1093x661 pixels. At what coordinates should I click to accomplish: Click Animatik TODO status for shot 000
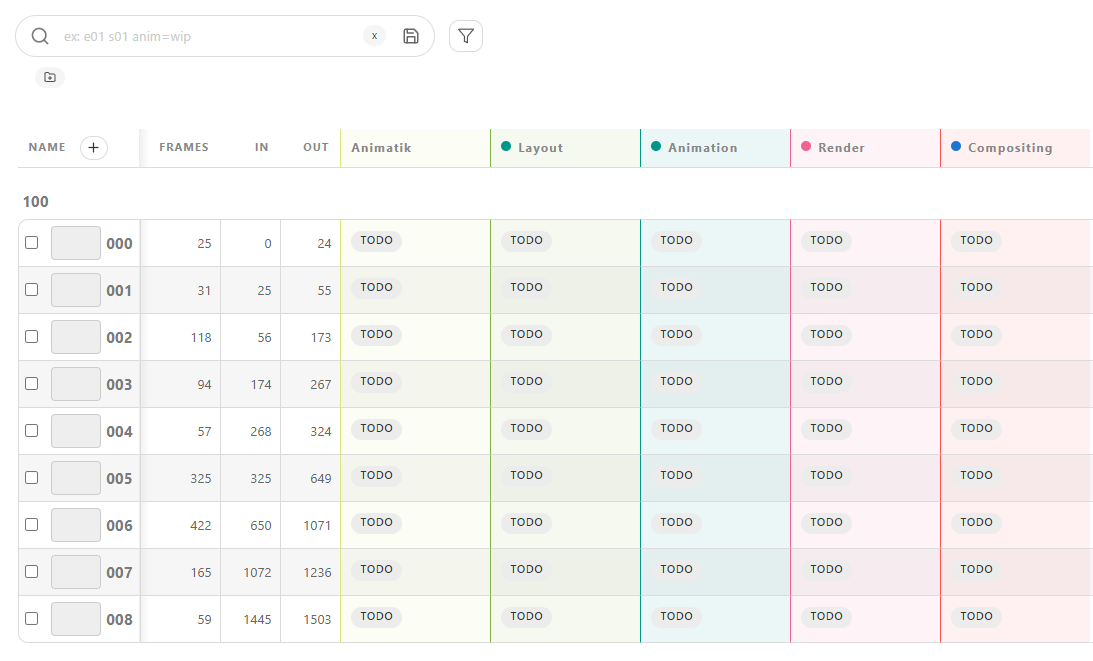376,241
